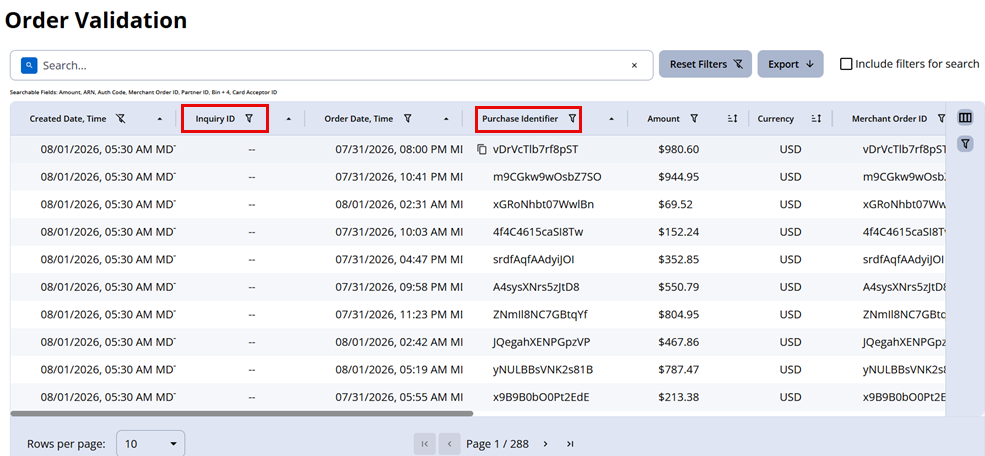985x456 pixels.
Task: Click order date 07/31/2026, 11:23 PM
Action: pyautogui.click(x=399, y=315)
